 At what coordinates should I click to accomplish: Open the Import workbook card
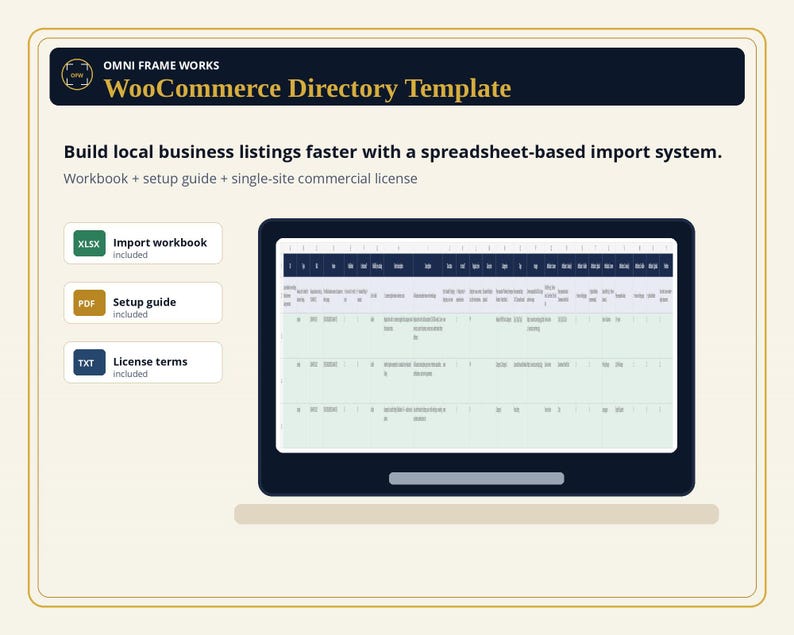(x=143, y=244)
